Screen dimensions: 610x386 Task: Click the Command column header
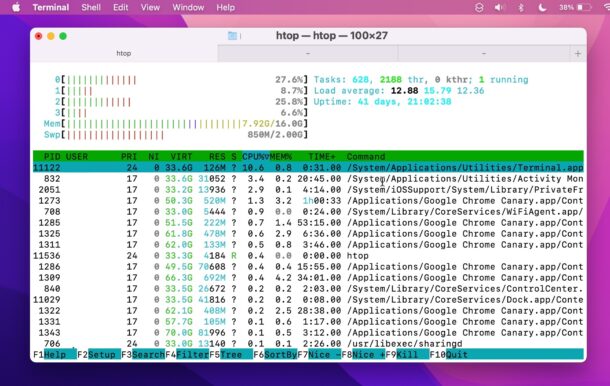coord(366,156)
